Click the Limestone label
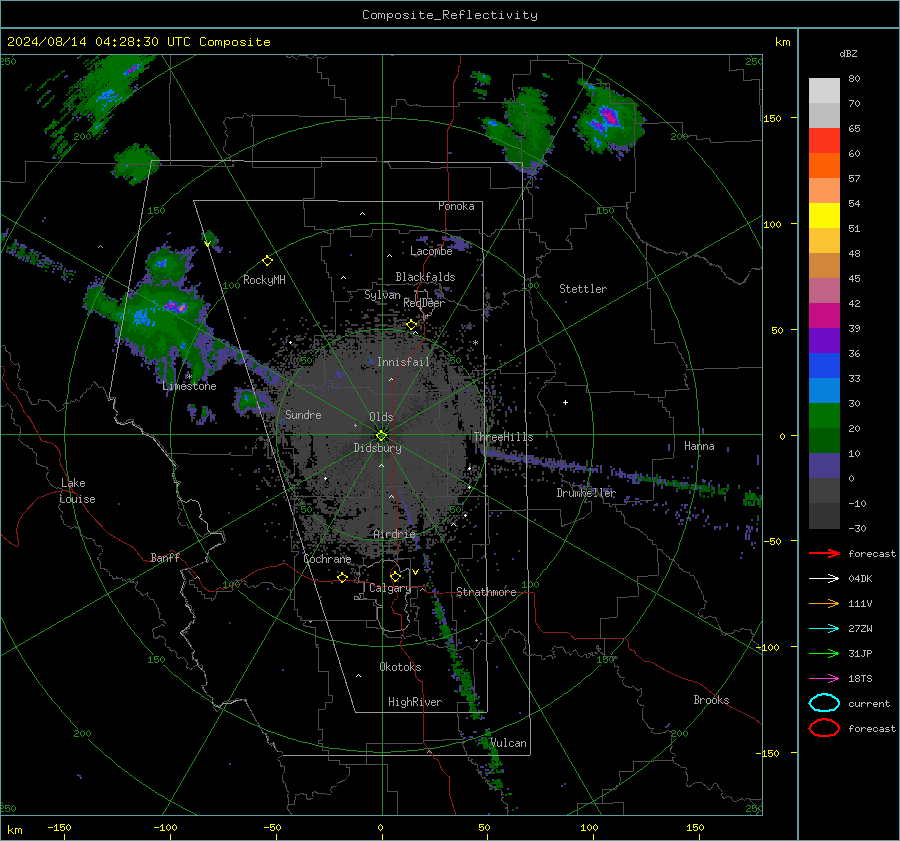 click(x=189, y=386)
